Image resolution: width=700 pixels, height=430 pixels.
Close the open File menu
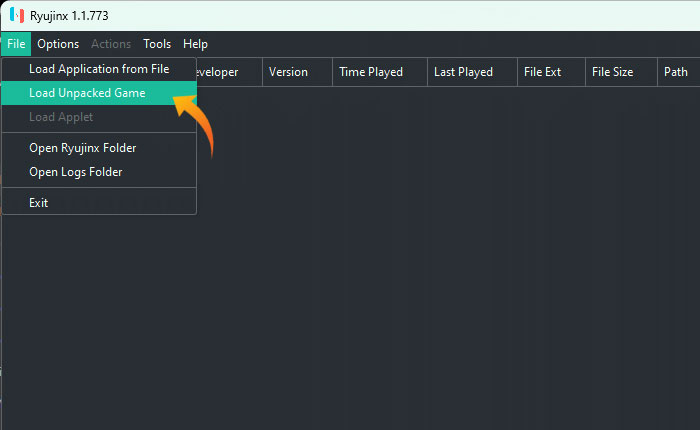16,44
